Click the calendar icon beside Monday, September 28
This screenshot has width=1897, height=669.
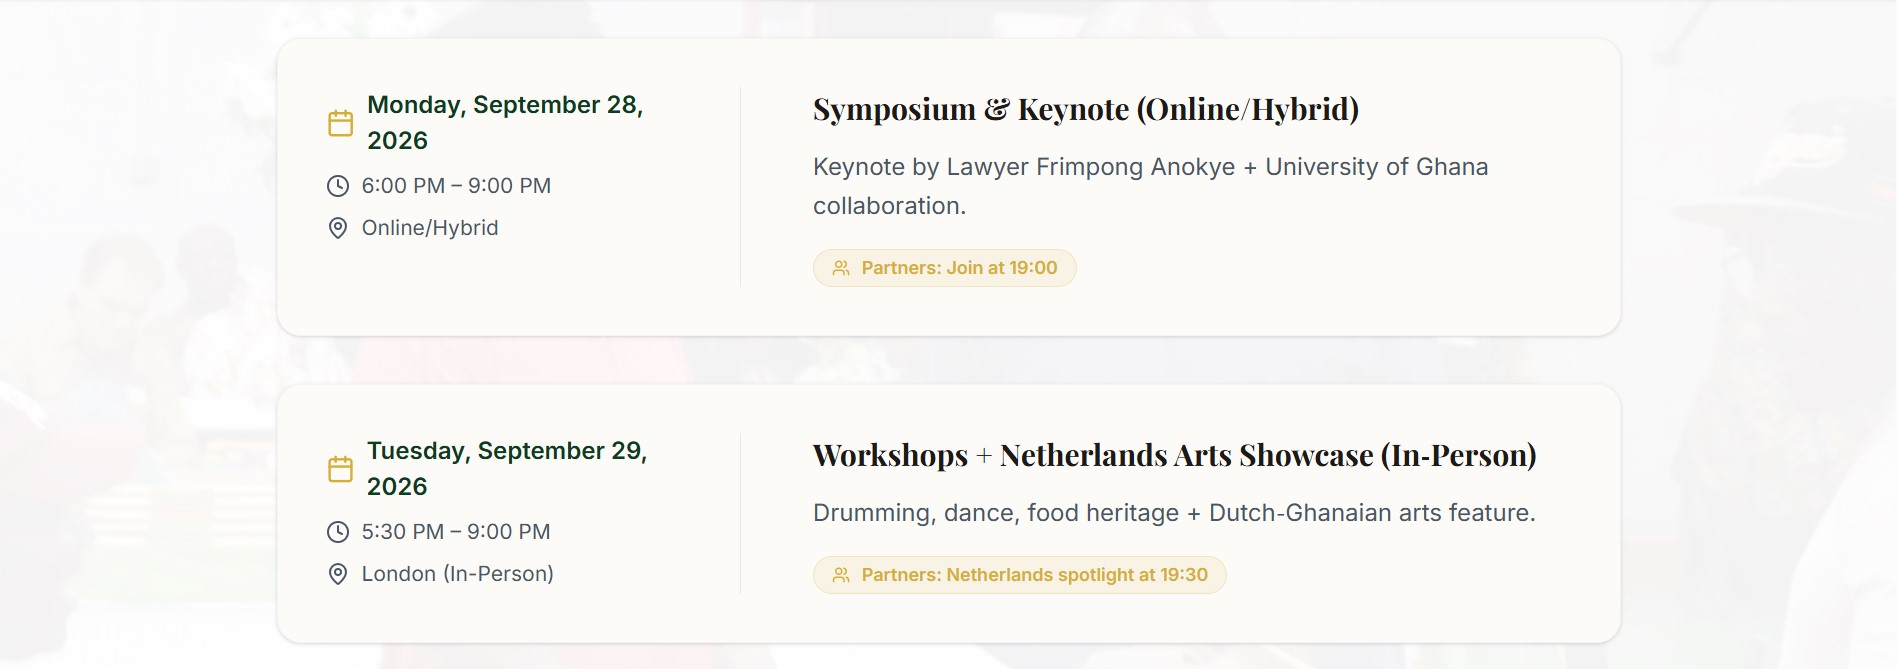click(341, 123)
